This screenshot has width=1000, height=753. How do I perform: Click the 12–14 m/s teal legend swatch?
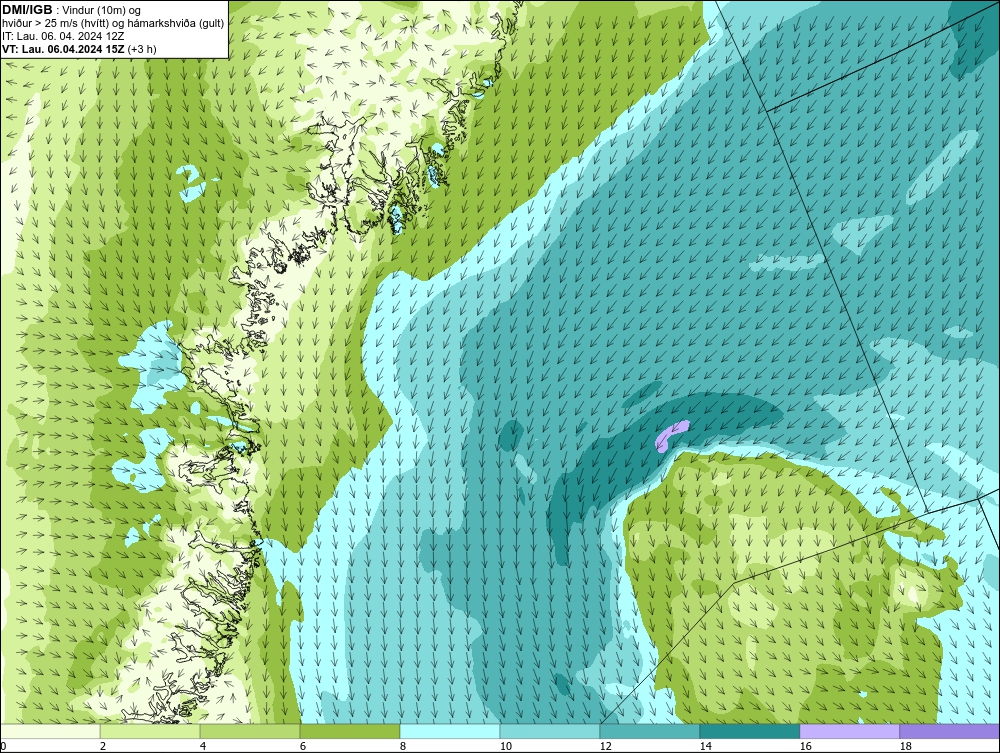[650, 731]
